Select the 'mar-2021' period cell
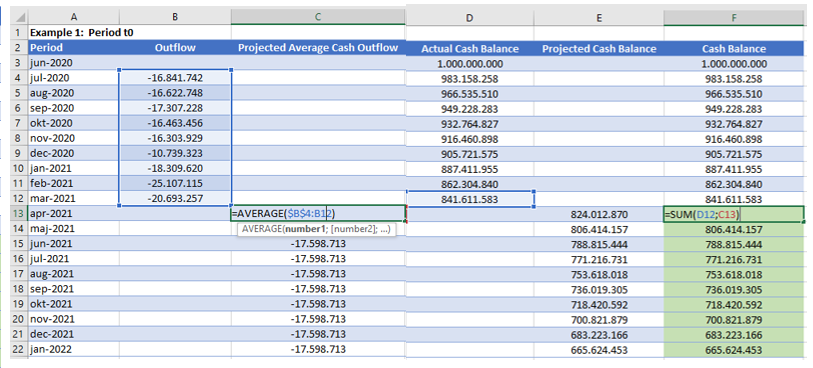This screenshot has height=368, width=813. pos(74,198)
